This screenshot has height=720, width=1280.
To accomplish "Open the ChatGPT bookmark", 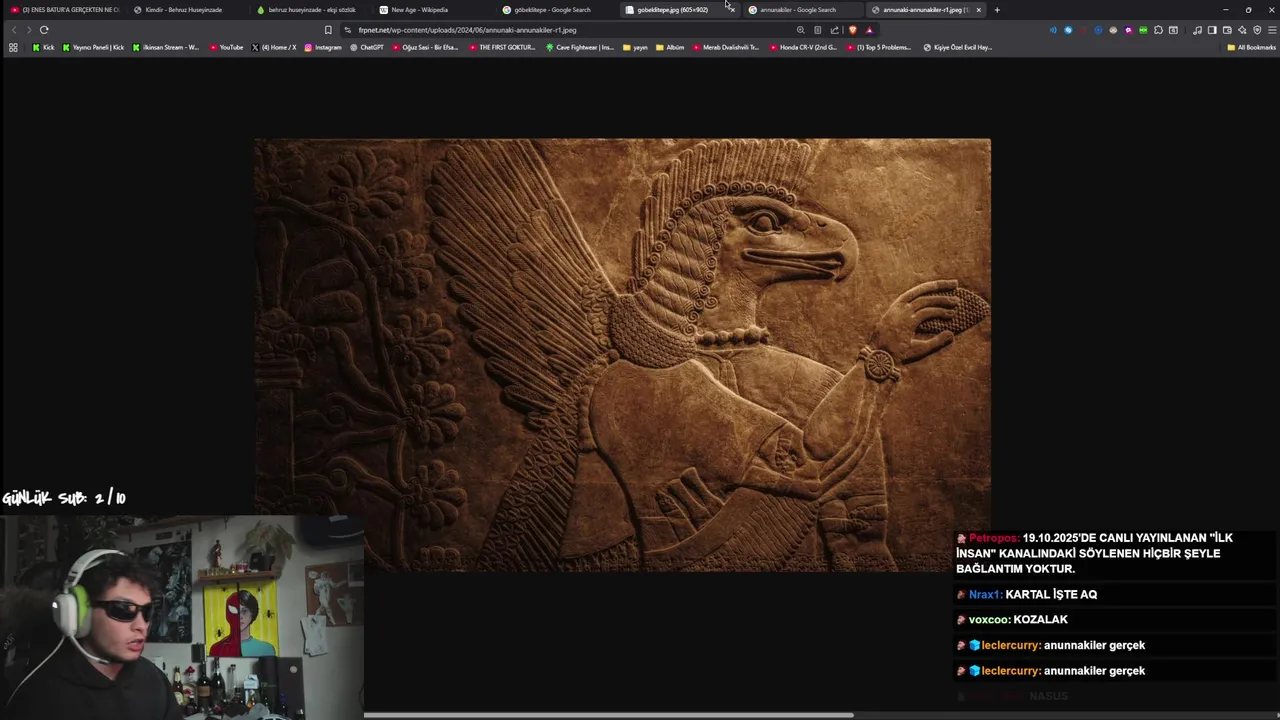I will [x=366, y=47].
